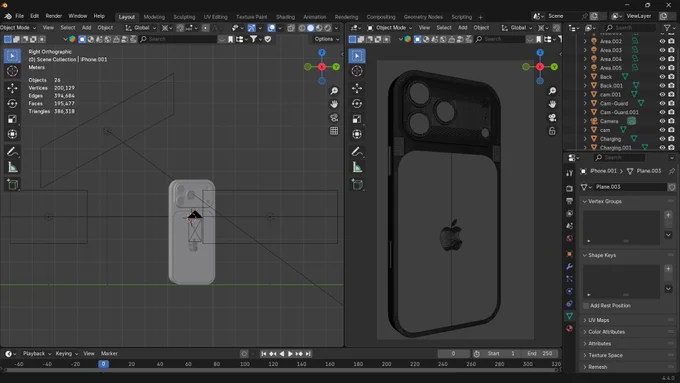The image size is (680, 383).
Task: Toggle Add Rest Position checkbox
Action: tap(586, 306)
